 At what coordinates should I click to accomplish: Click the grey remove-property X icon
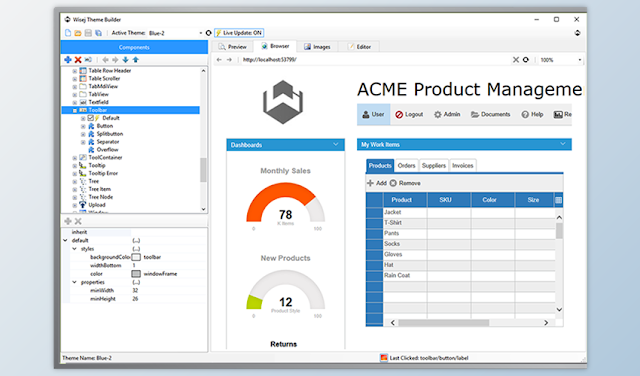(x=78, y=221)
